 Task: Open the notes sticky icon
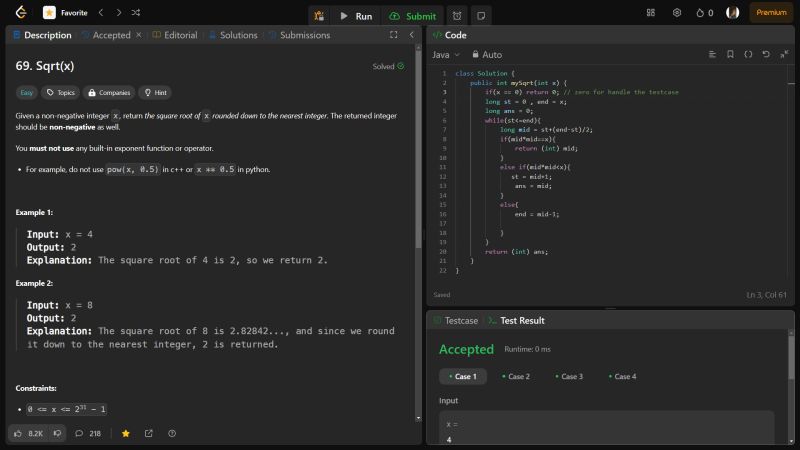(x=482, y=16)
